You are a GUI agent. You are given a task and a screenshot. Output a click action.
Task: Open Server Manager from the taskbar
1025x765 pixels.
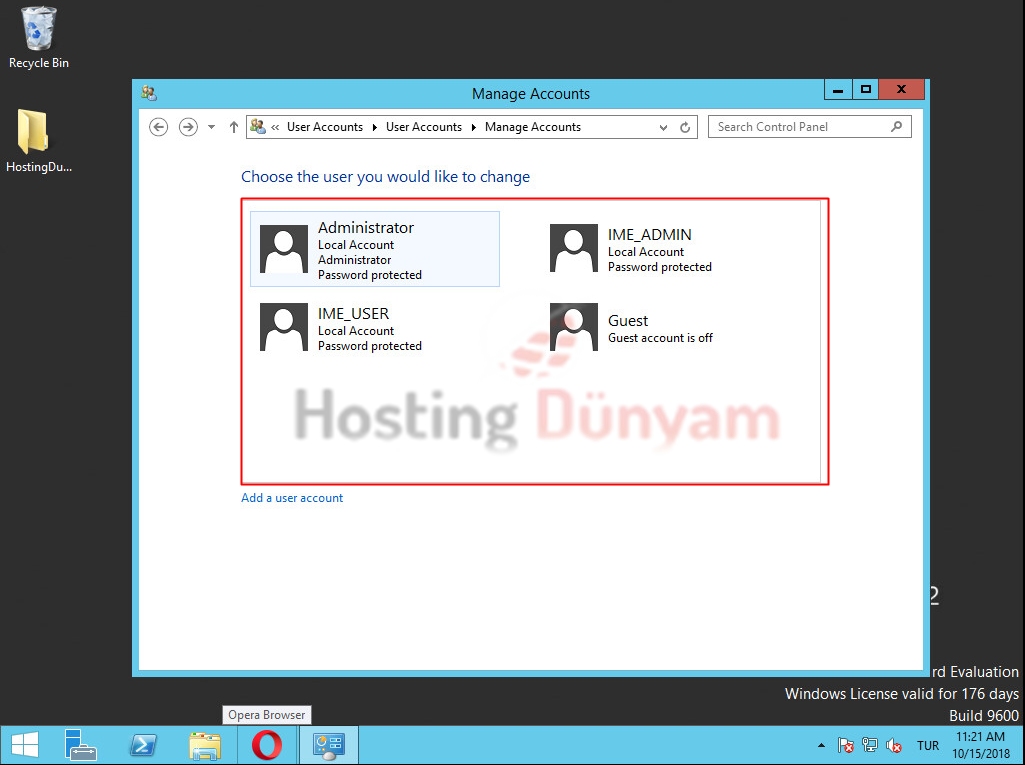pos(80,745)
